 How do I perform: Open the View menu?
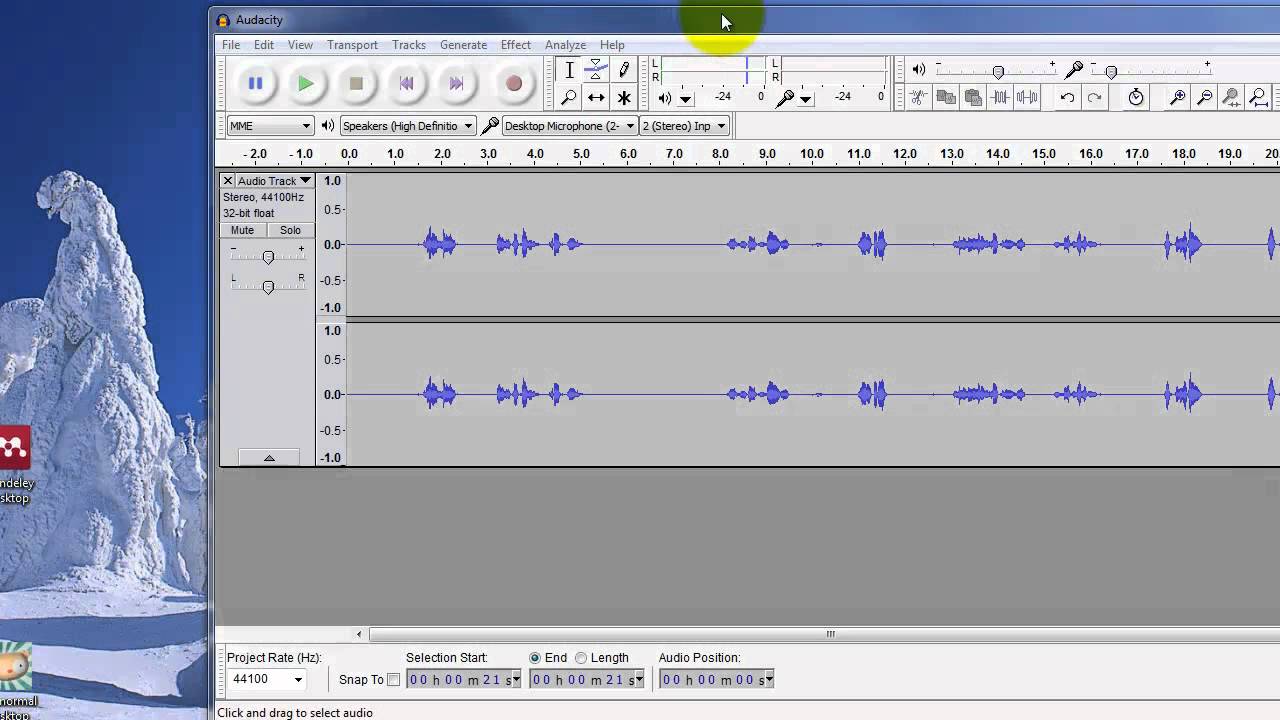(x=300, y=45)
